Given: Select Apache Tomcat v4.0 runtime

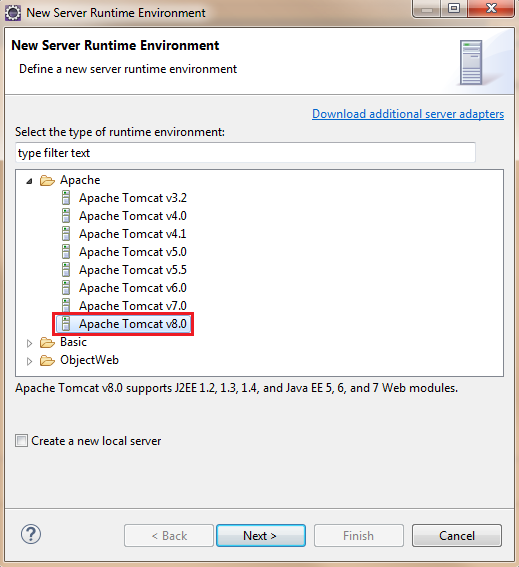Looking at the screenshot, I should coord(133,216).
